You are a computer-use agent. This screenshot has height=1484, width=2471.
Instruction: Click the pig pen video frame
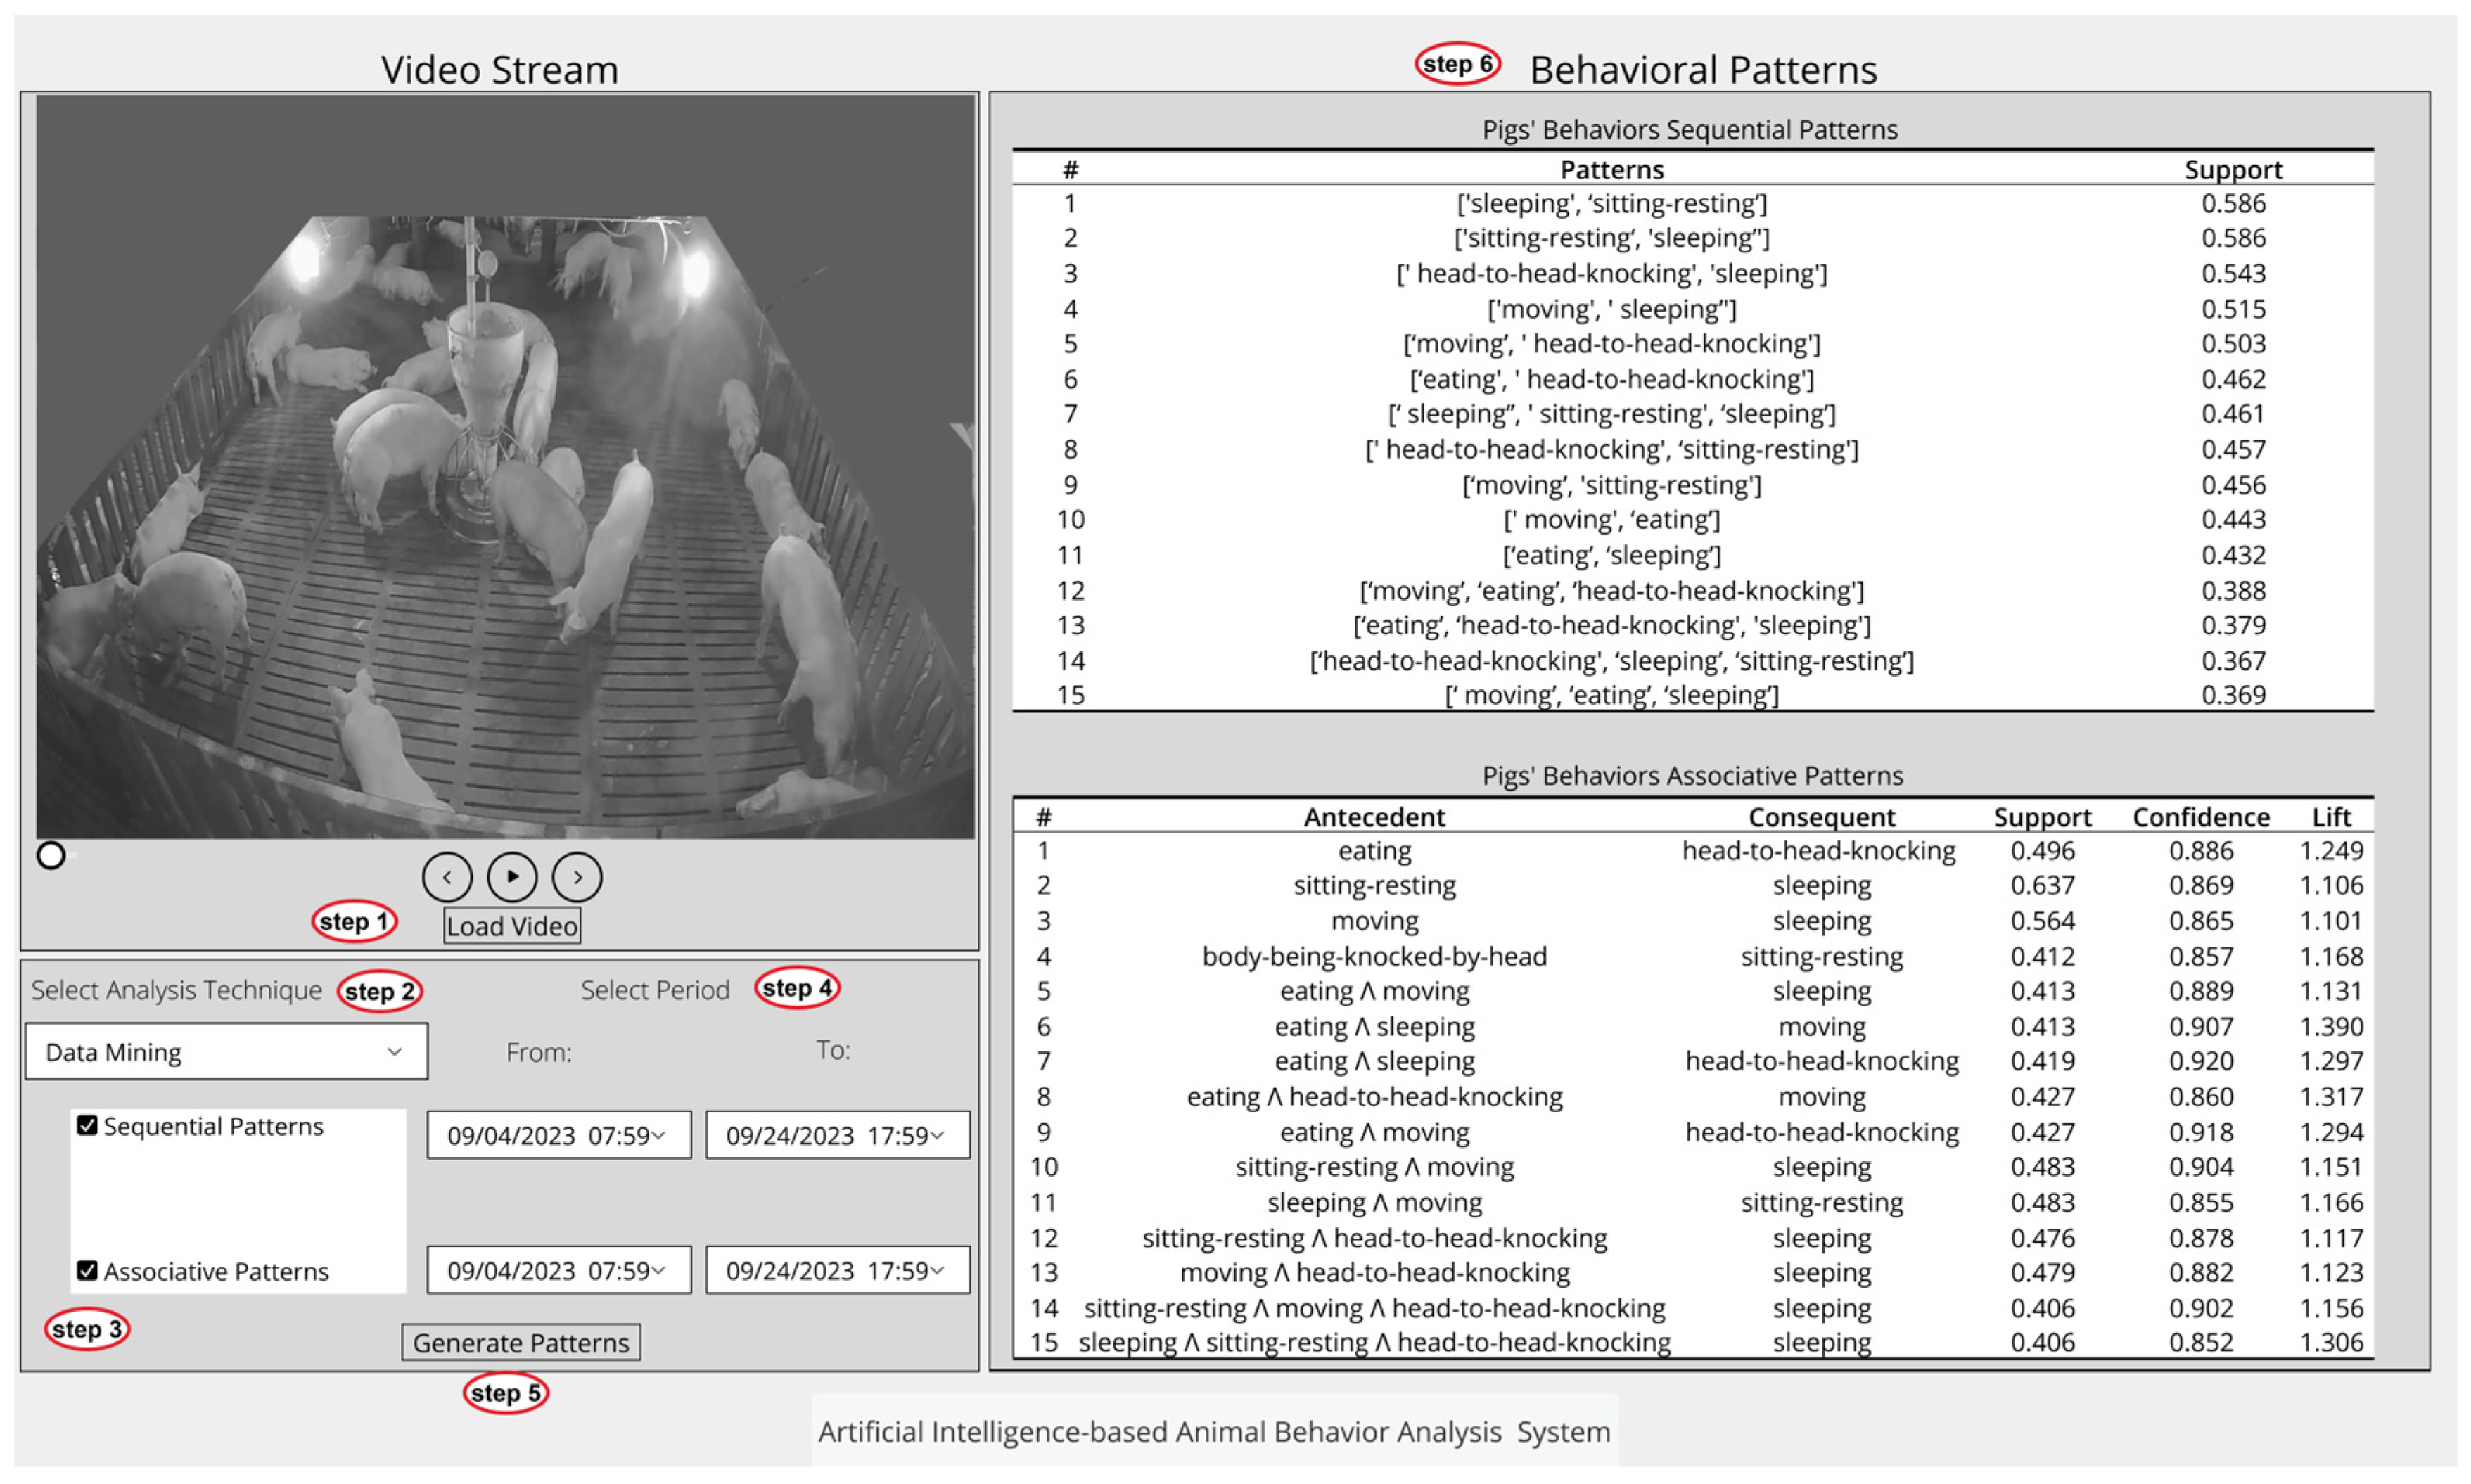coord(505,466)
